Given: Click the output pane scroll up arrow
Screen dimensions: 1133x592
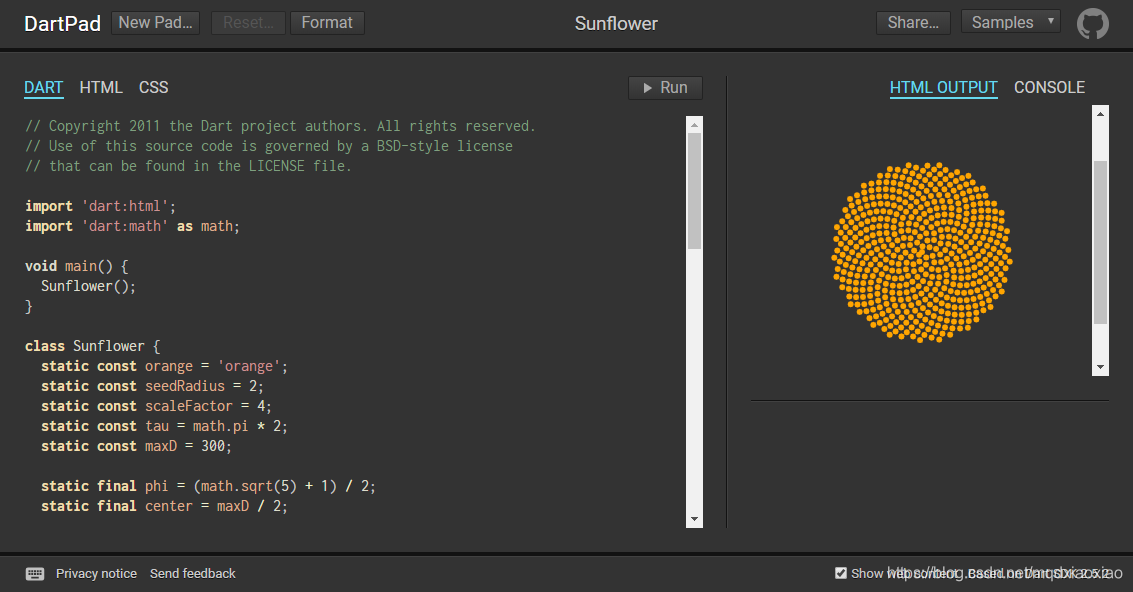Looking at the screenshot, I should pos(1100,113).
